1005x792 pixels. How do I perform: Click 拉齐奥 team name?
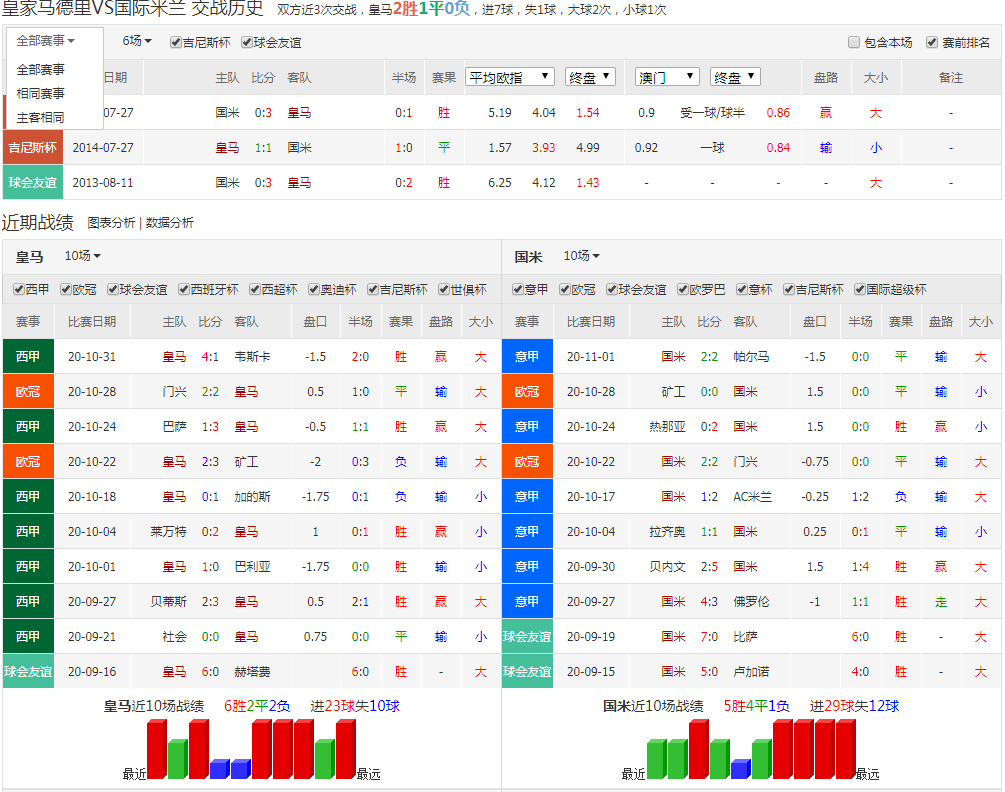pos(667,532)
